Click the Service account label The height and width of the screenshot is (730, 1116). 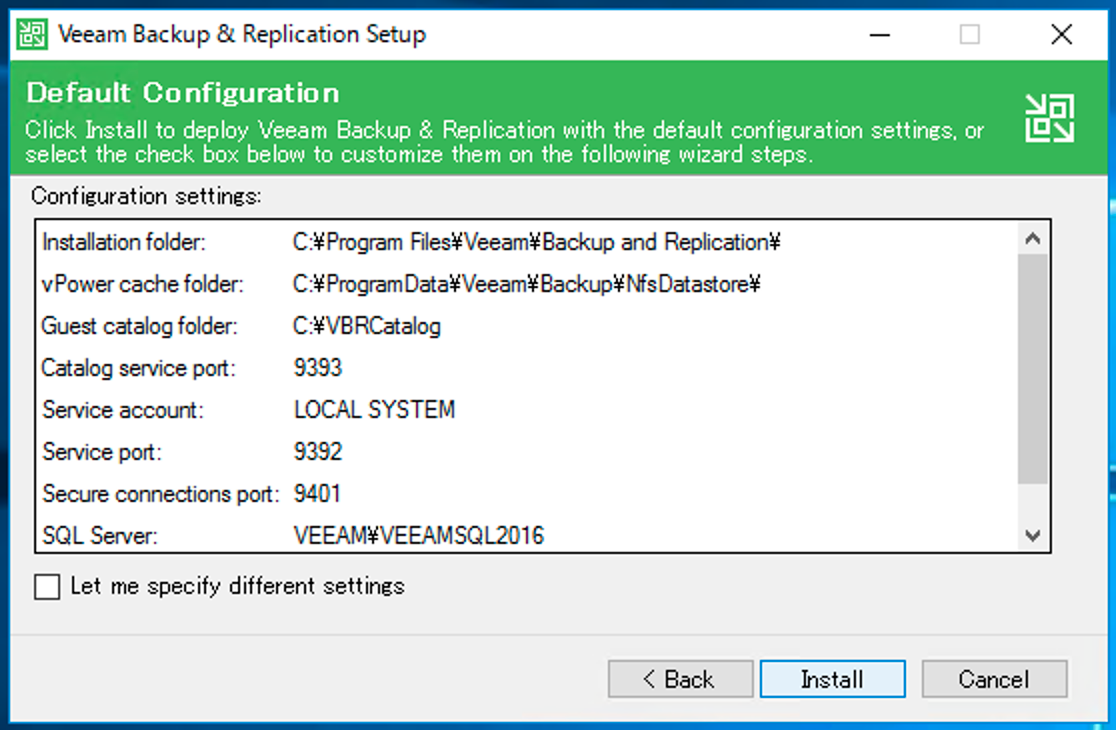123,410
